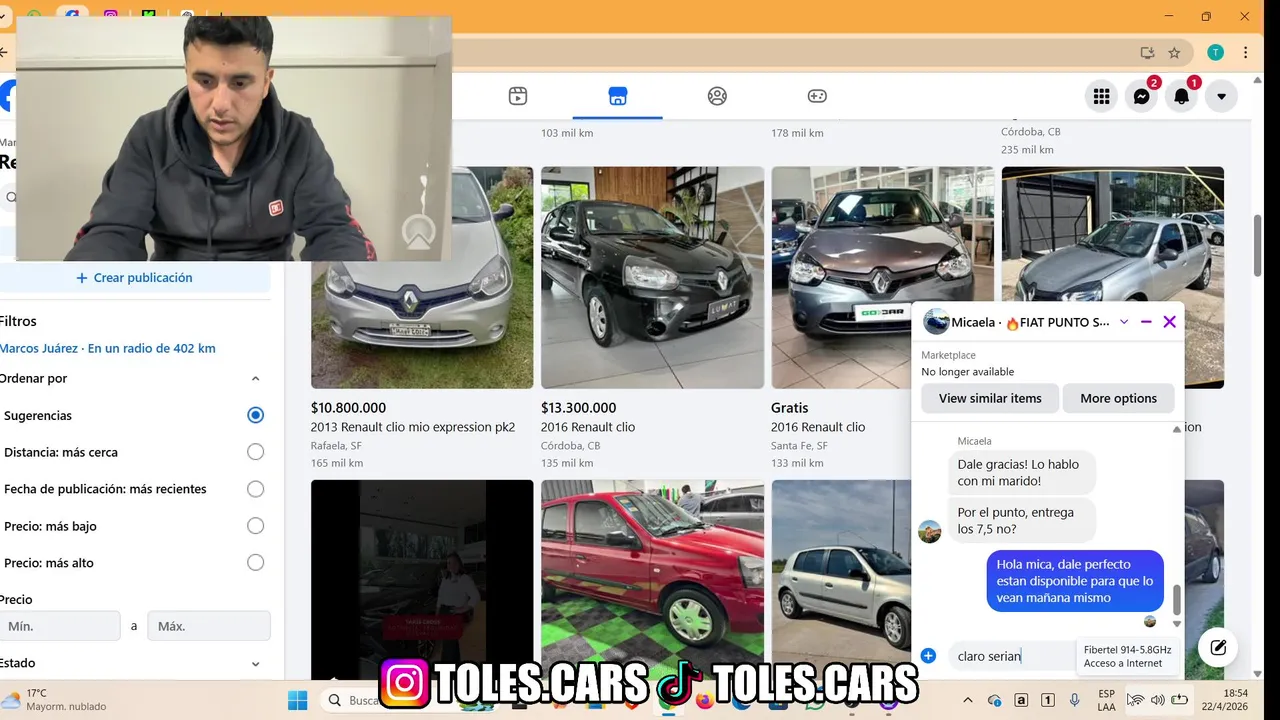Click the View similar items button

tap(990, 398)
